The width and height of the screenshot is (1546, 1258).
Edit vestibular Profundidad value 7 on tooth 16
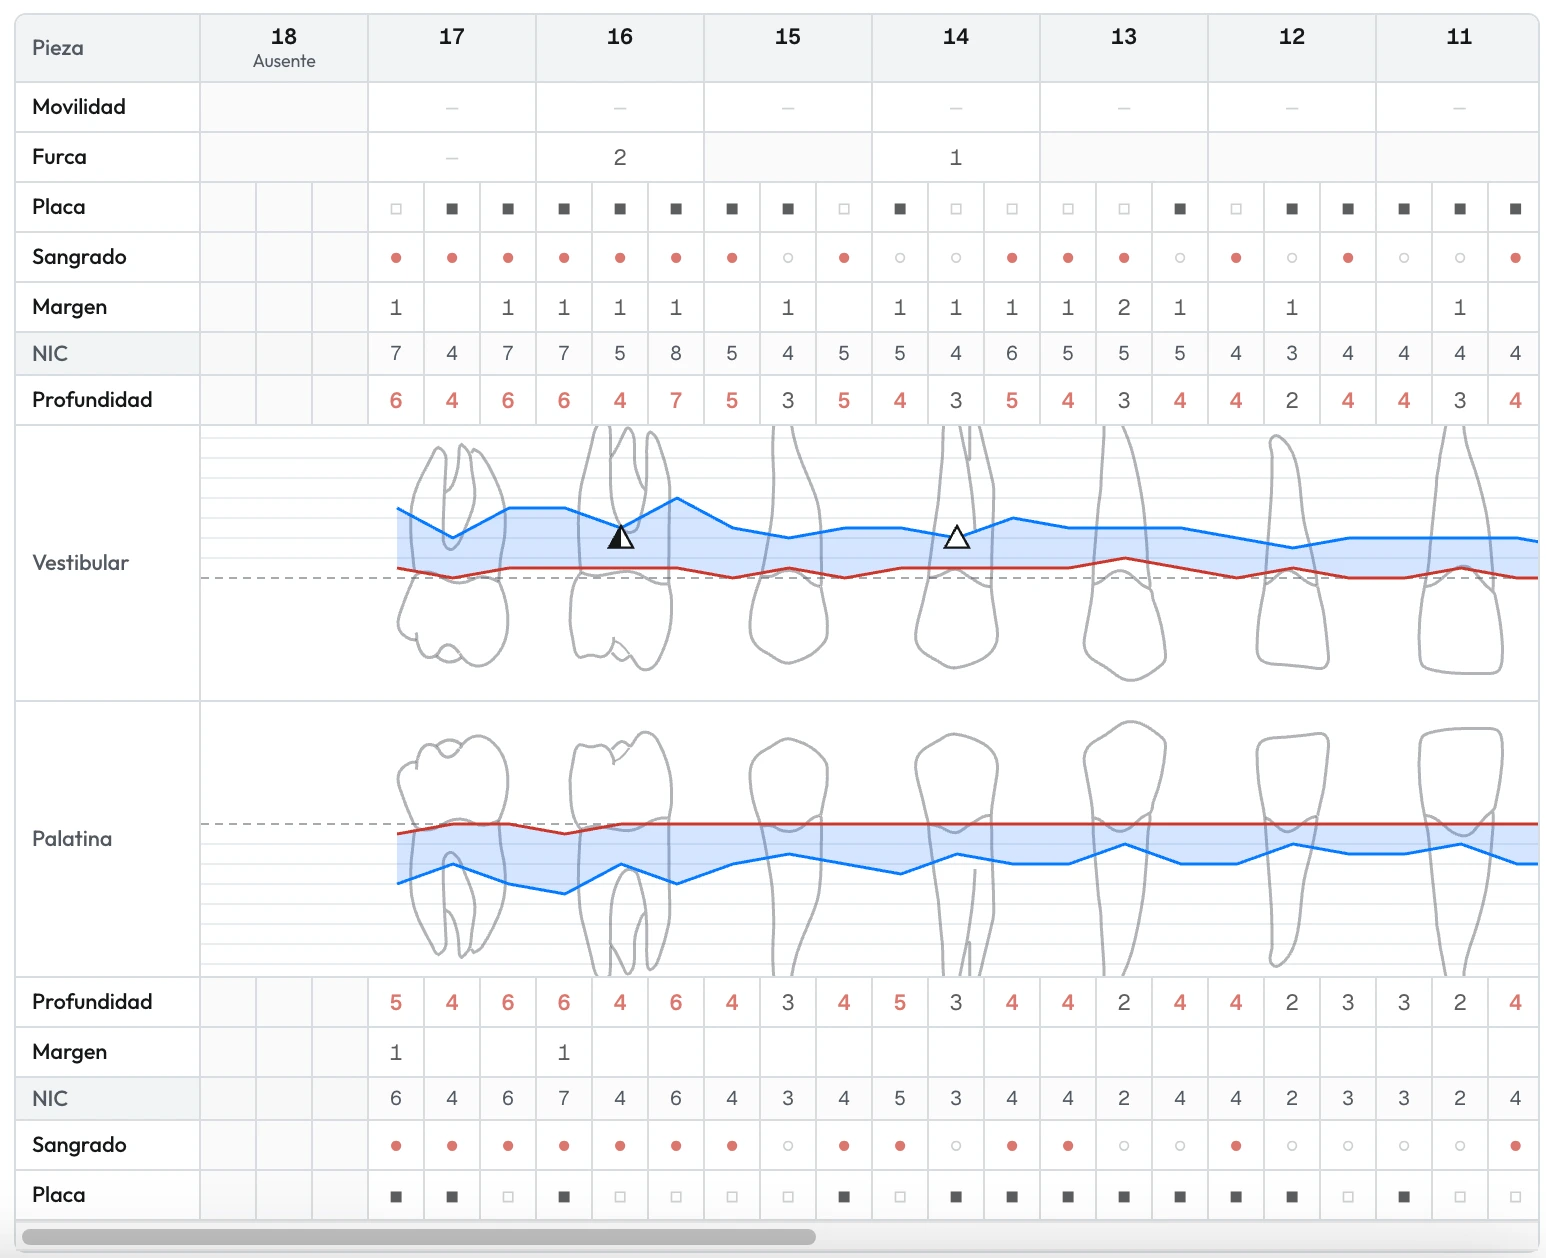pos(676,400)
